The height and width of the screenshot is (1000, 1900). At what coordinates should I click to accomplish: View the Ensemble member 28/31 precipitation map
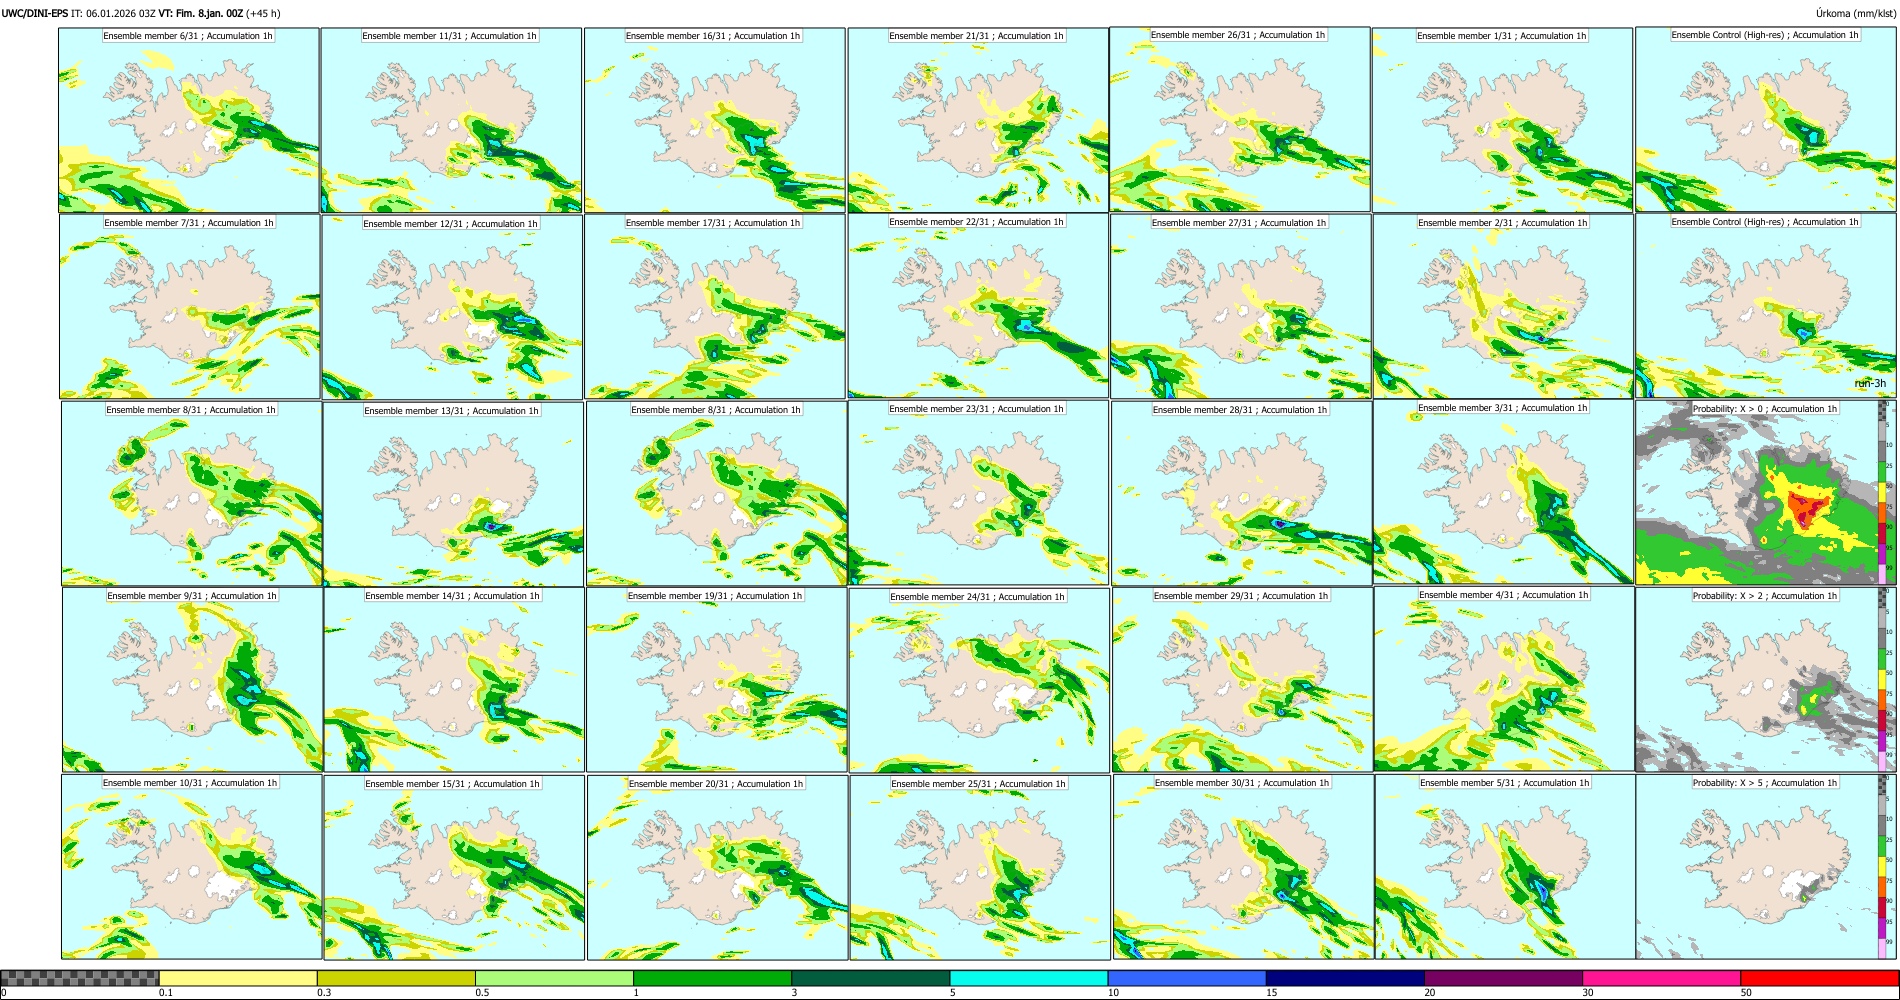point(1241,494)
